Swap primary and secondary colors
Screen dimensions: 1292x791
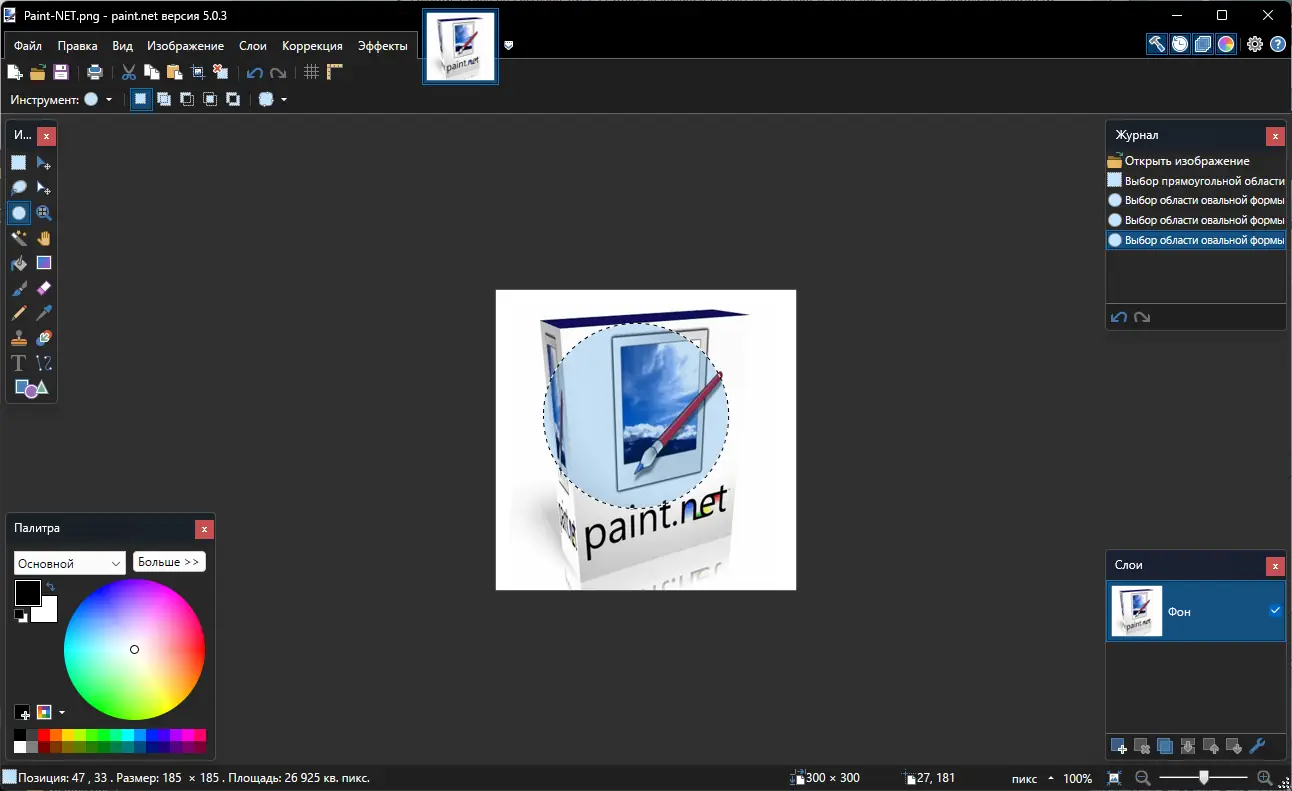(50, 587)
